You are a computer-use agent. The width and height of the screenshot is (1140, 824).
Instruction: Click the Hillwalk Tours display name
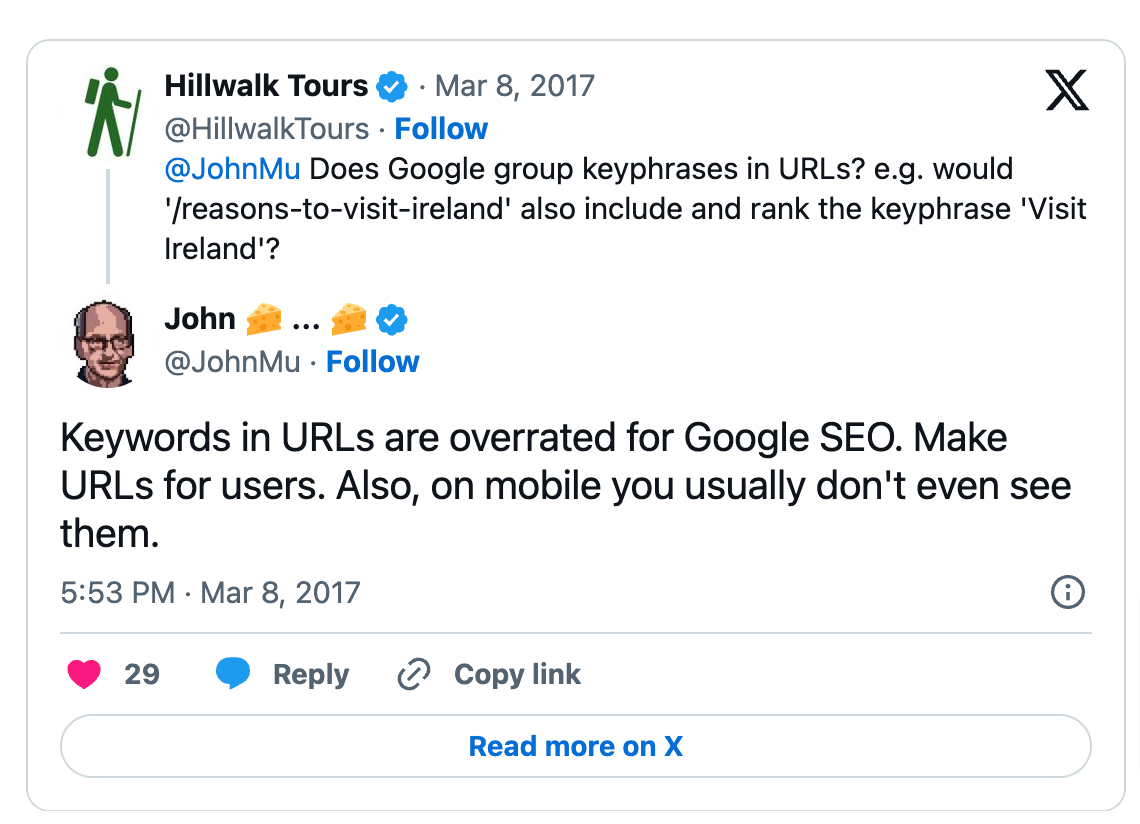pos(266,86)
